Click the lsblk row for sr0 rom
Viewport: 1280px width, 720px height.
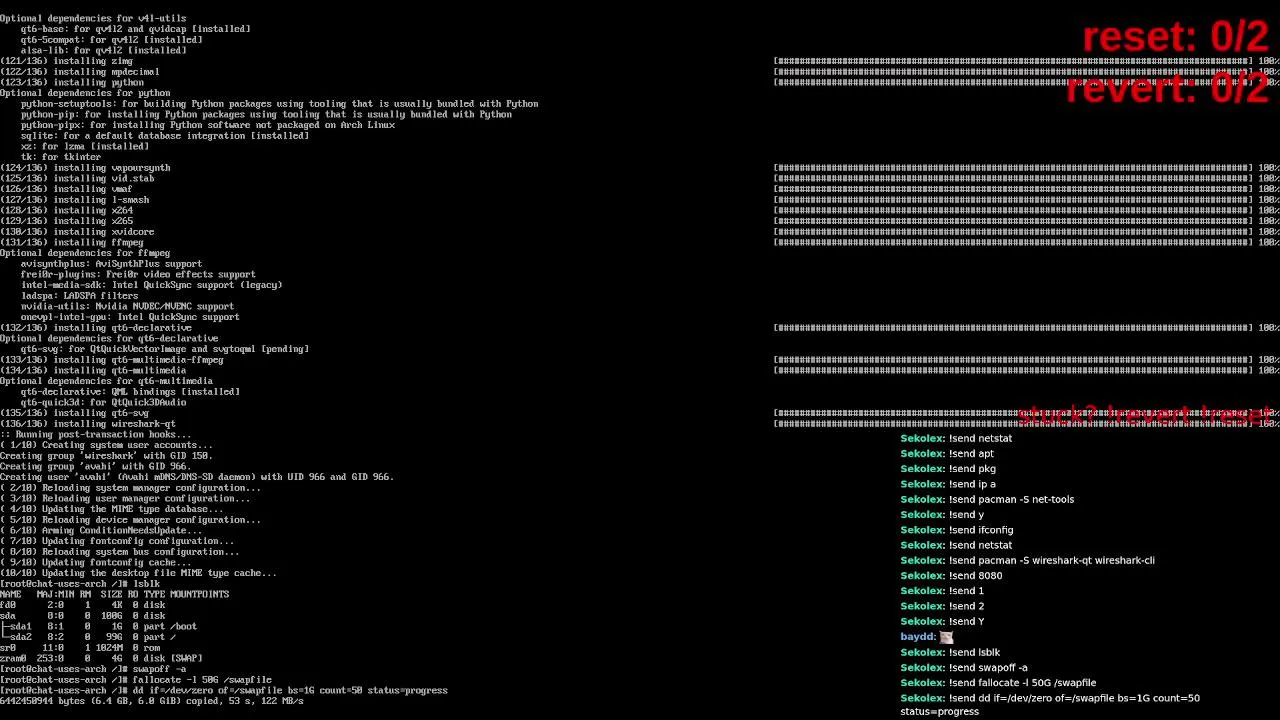click(x=80, y=648)
